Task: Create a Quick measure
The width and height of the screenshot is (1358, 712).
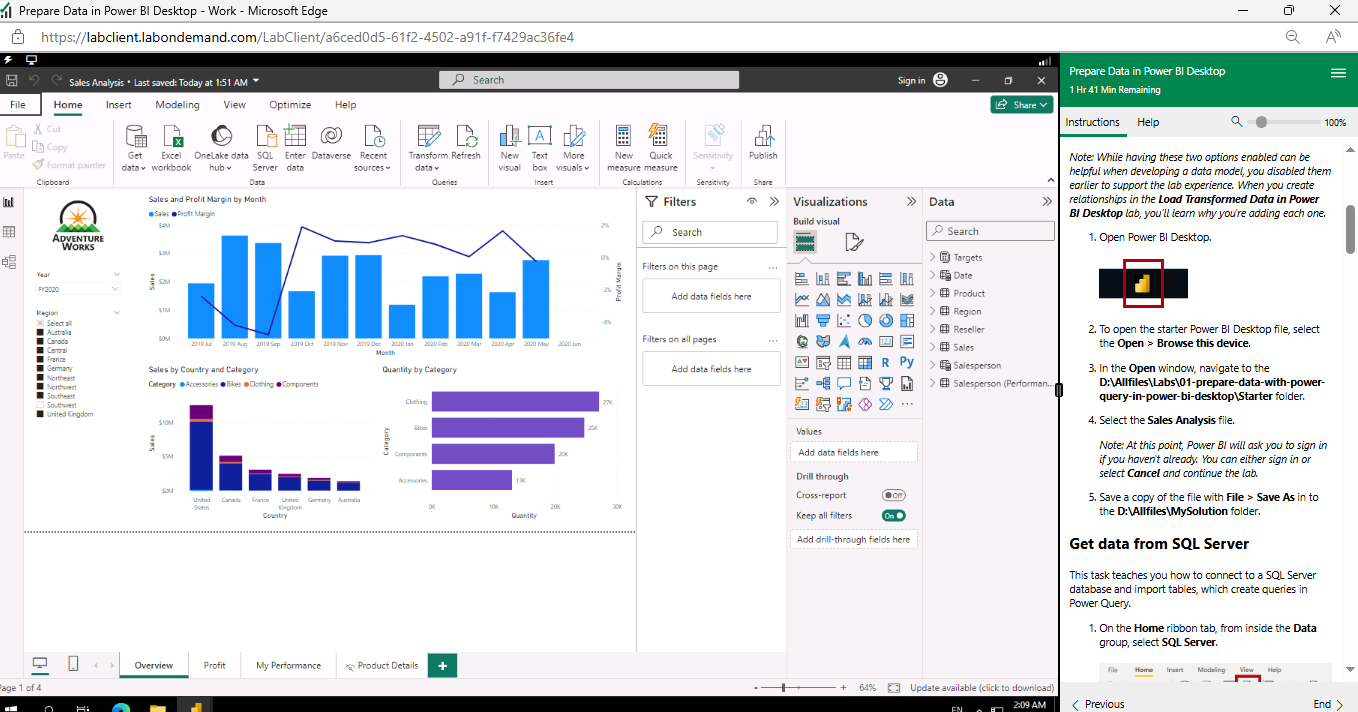Action: 661,148
